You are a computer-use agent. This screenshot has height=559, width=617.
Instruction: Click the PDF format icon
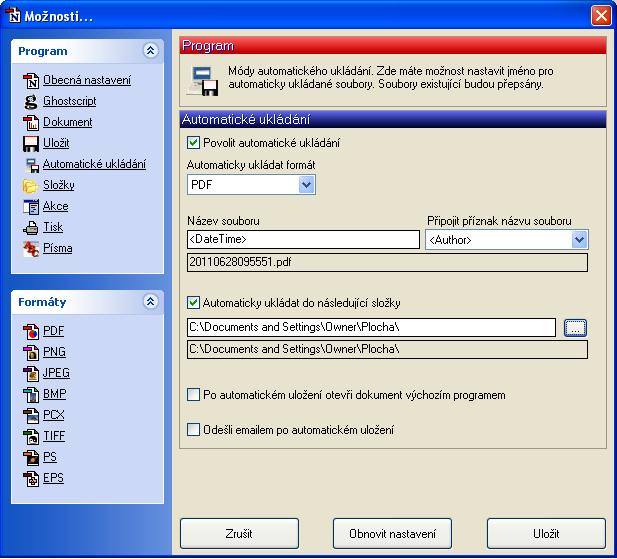click(31, 331)
